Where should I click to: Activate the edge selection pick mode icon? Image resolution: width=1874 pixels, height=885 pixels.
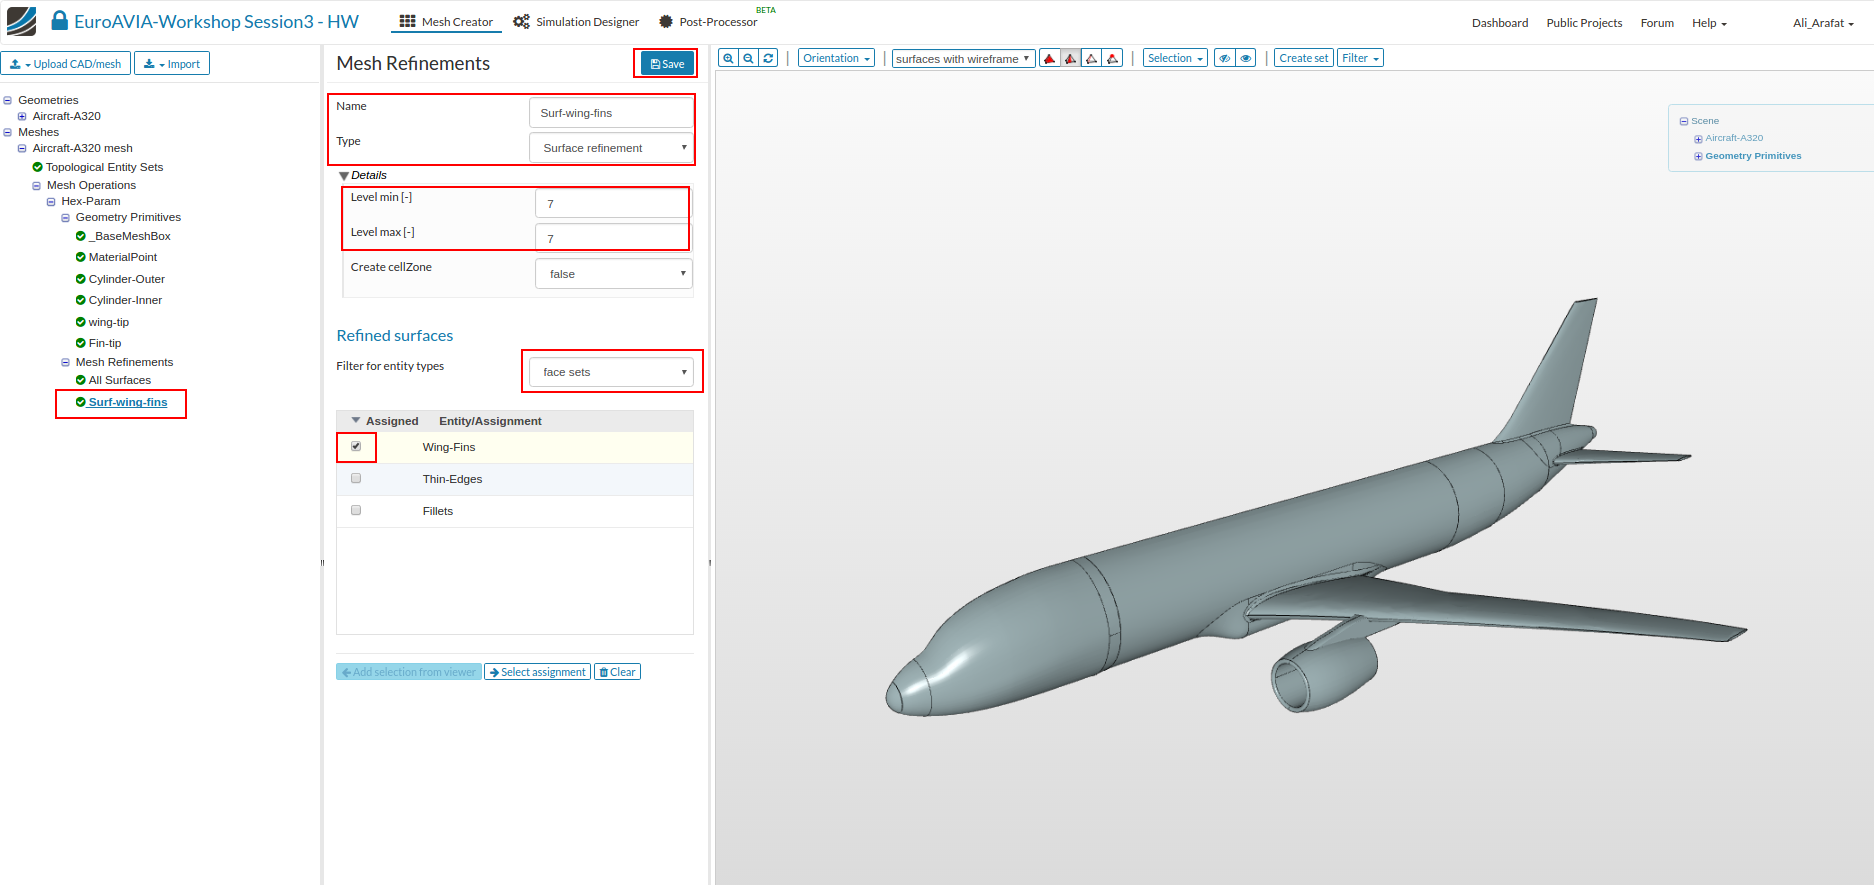click(1092, 58)
